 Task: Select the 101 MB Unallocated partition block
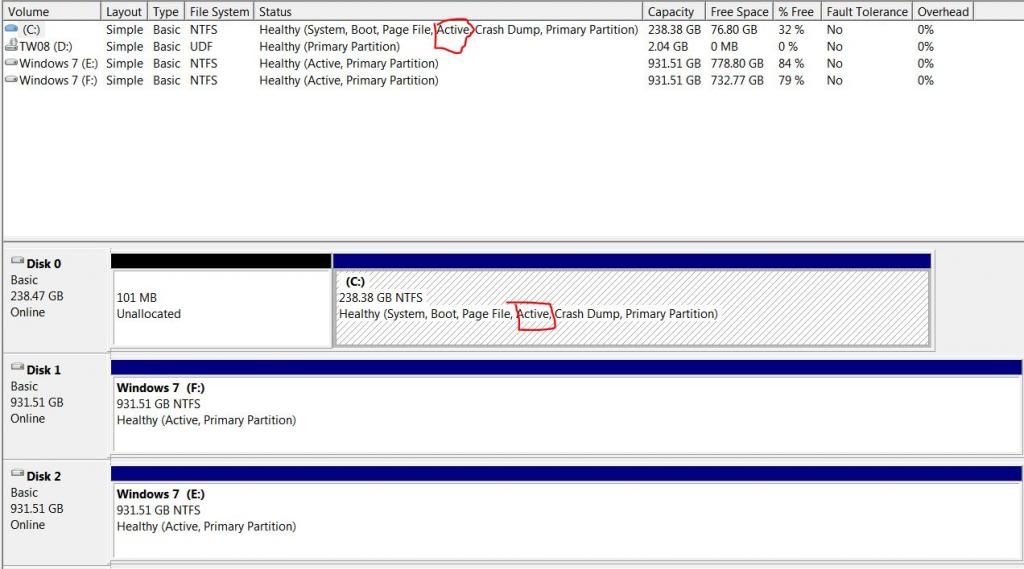[x=221, y=307]
